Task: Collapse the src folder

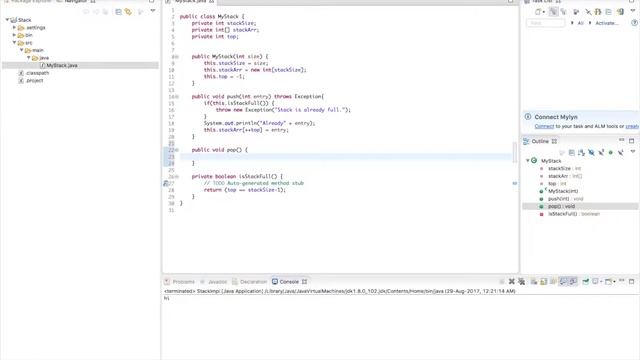Action: coord(14,42)
